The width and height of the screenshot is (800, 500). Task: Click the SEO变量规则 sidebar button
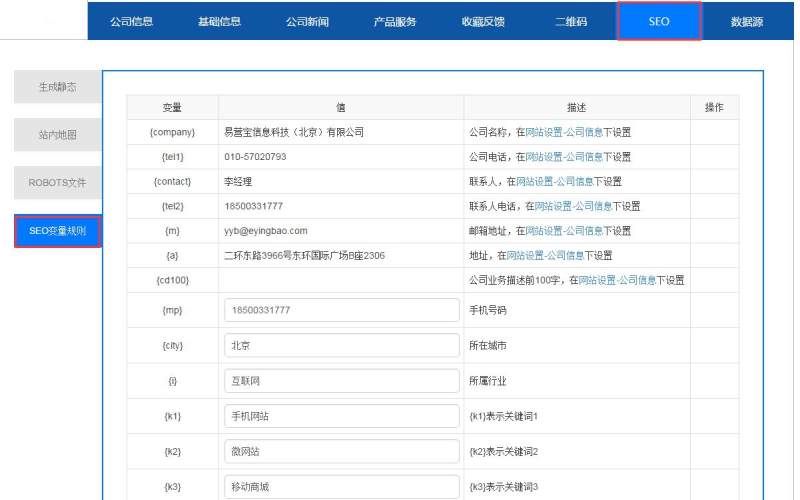pos(57,231)
